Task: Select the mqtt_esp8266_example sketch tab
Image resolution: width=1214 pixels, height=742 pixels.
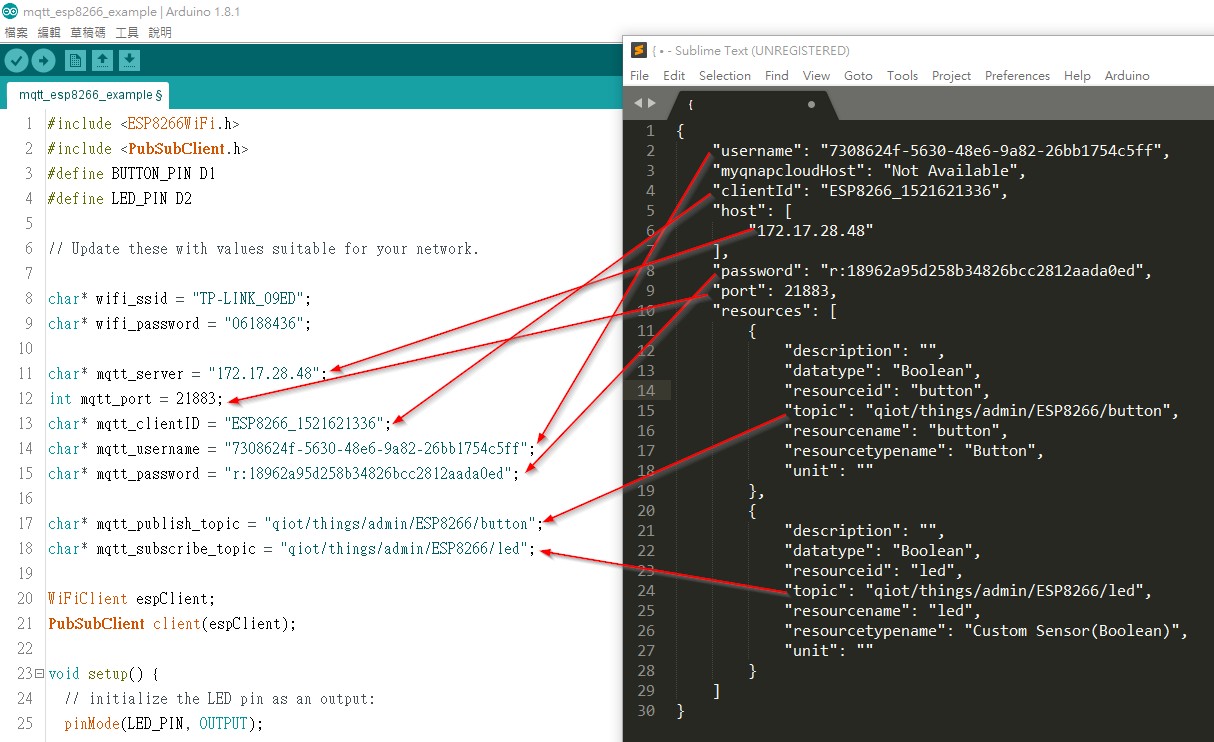Action: (x=90, y=95)
